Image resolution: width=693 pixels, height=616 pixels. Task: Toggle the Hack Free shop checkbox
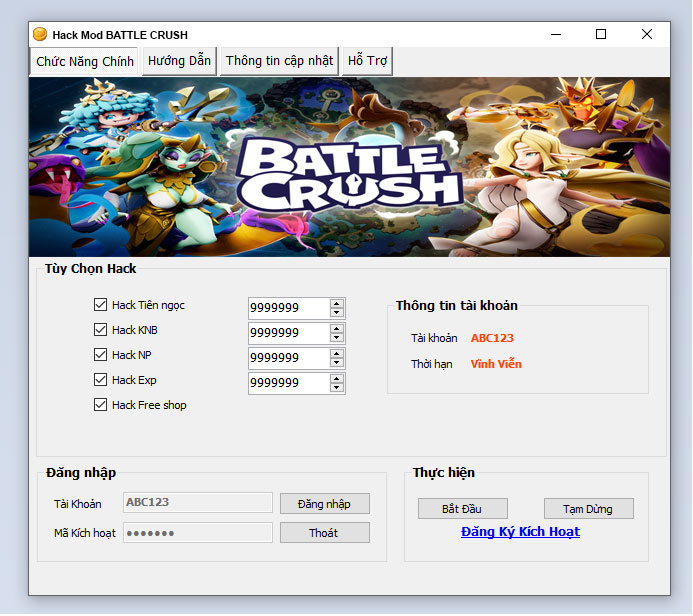(x=100, y=405)
